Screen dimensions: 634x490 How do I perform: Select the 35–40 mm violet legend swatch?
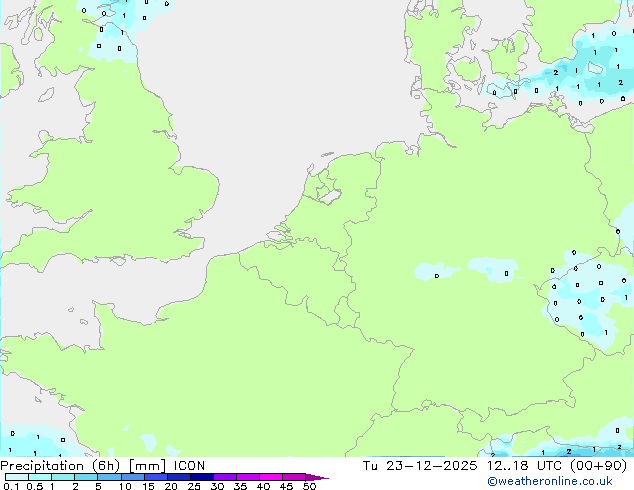pyautogui.click(x=248, y=477)
